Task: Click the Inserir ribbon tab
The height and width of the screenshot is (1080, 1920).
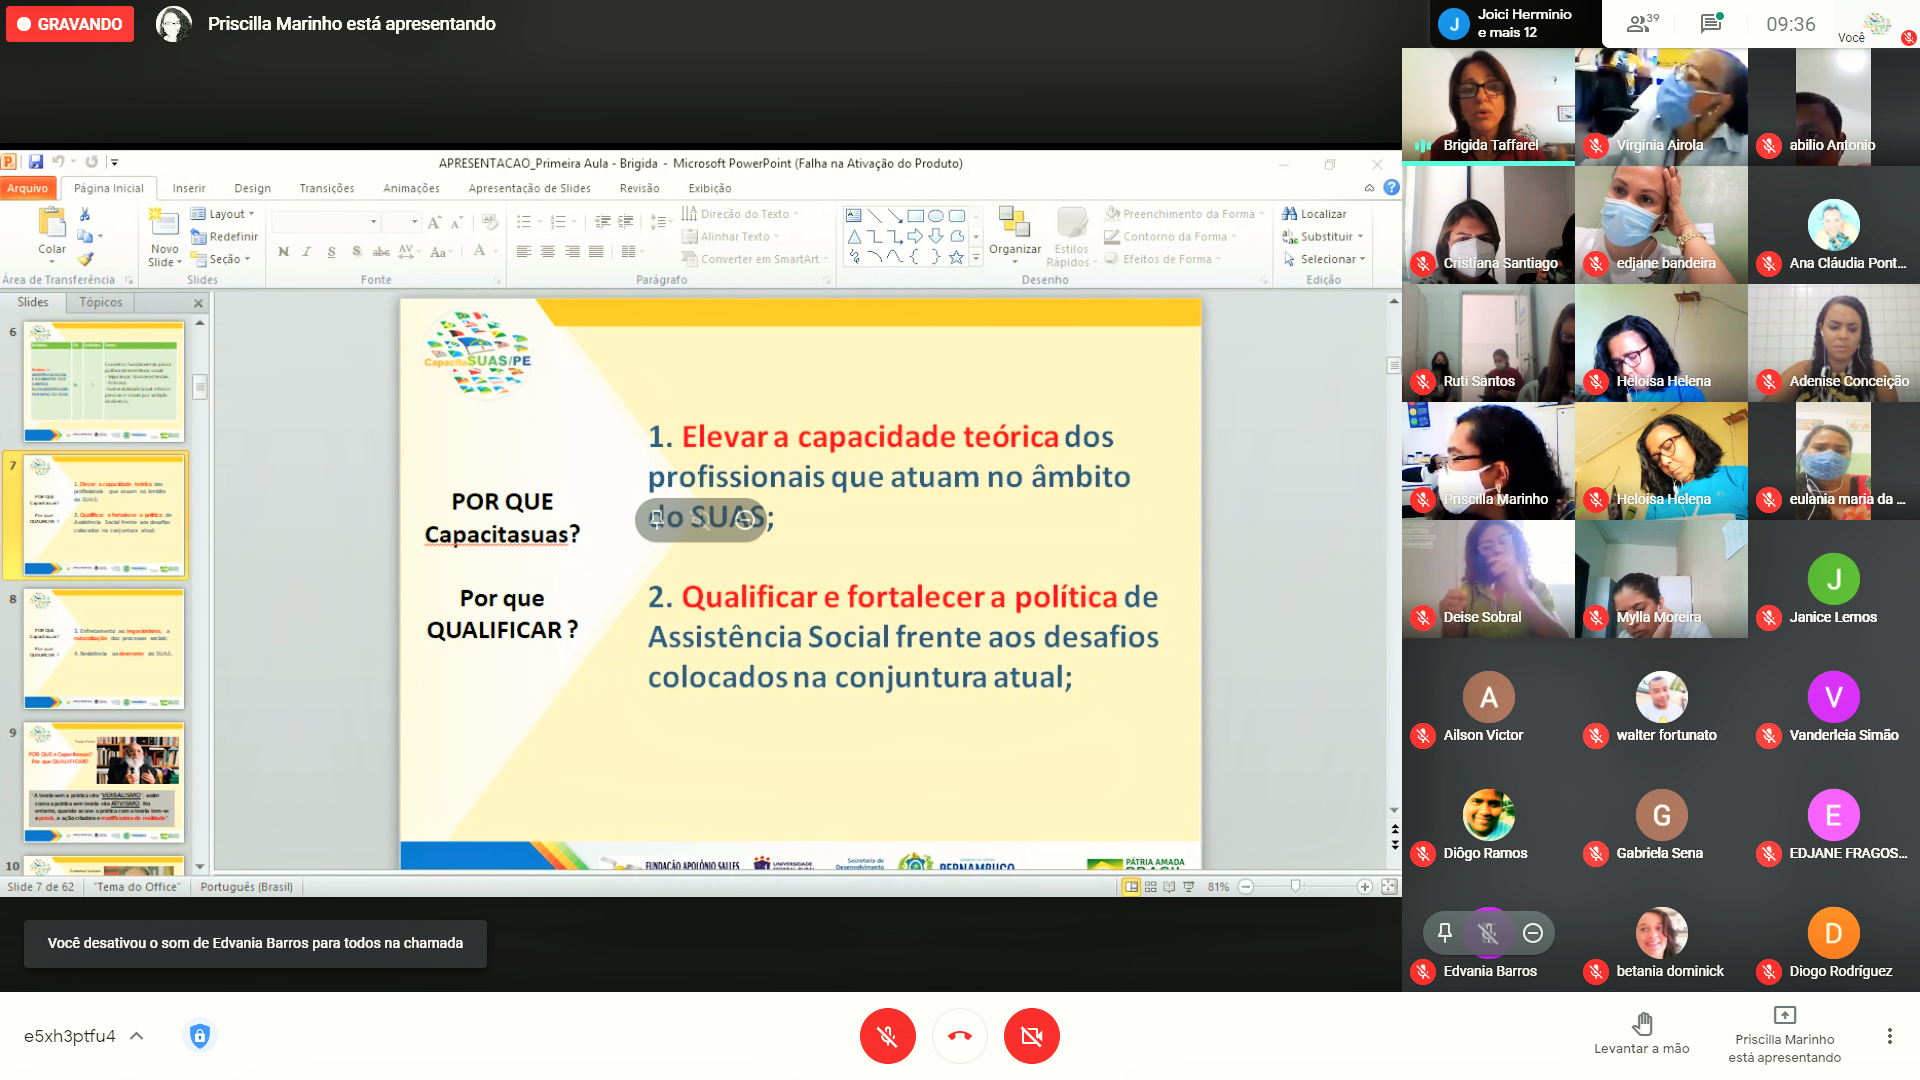Action: pyautogui.click(x=188, y=188)
